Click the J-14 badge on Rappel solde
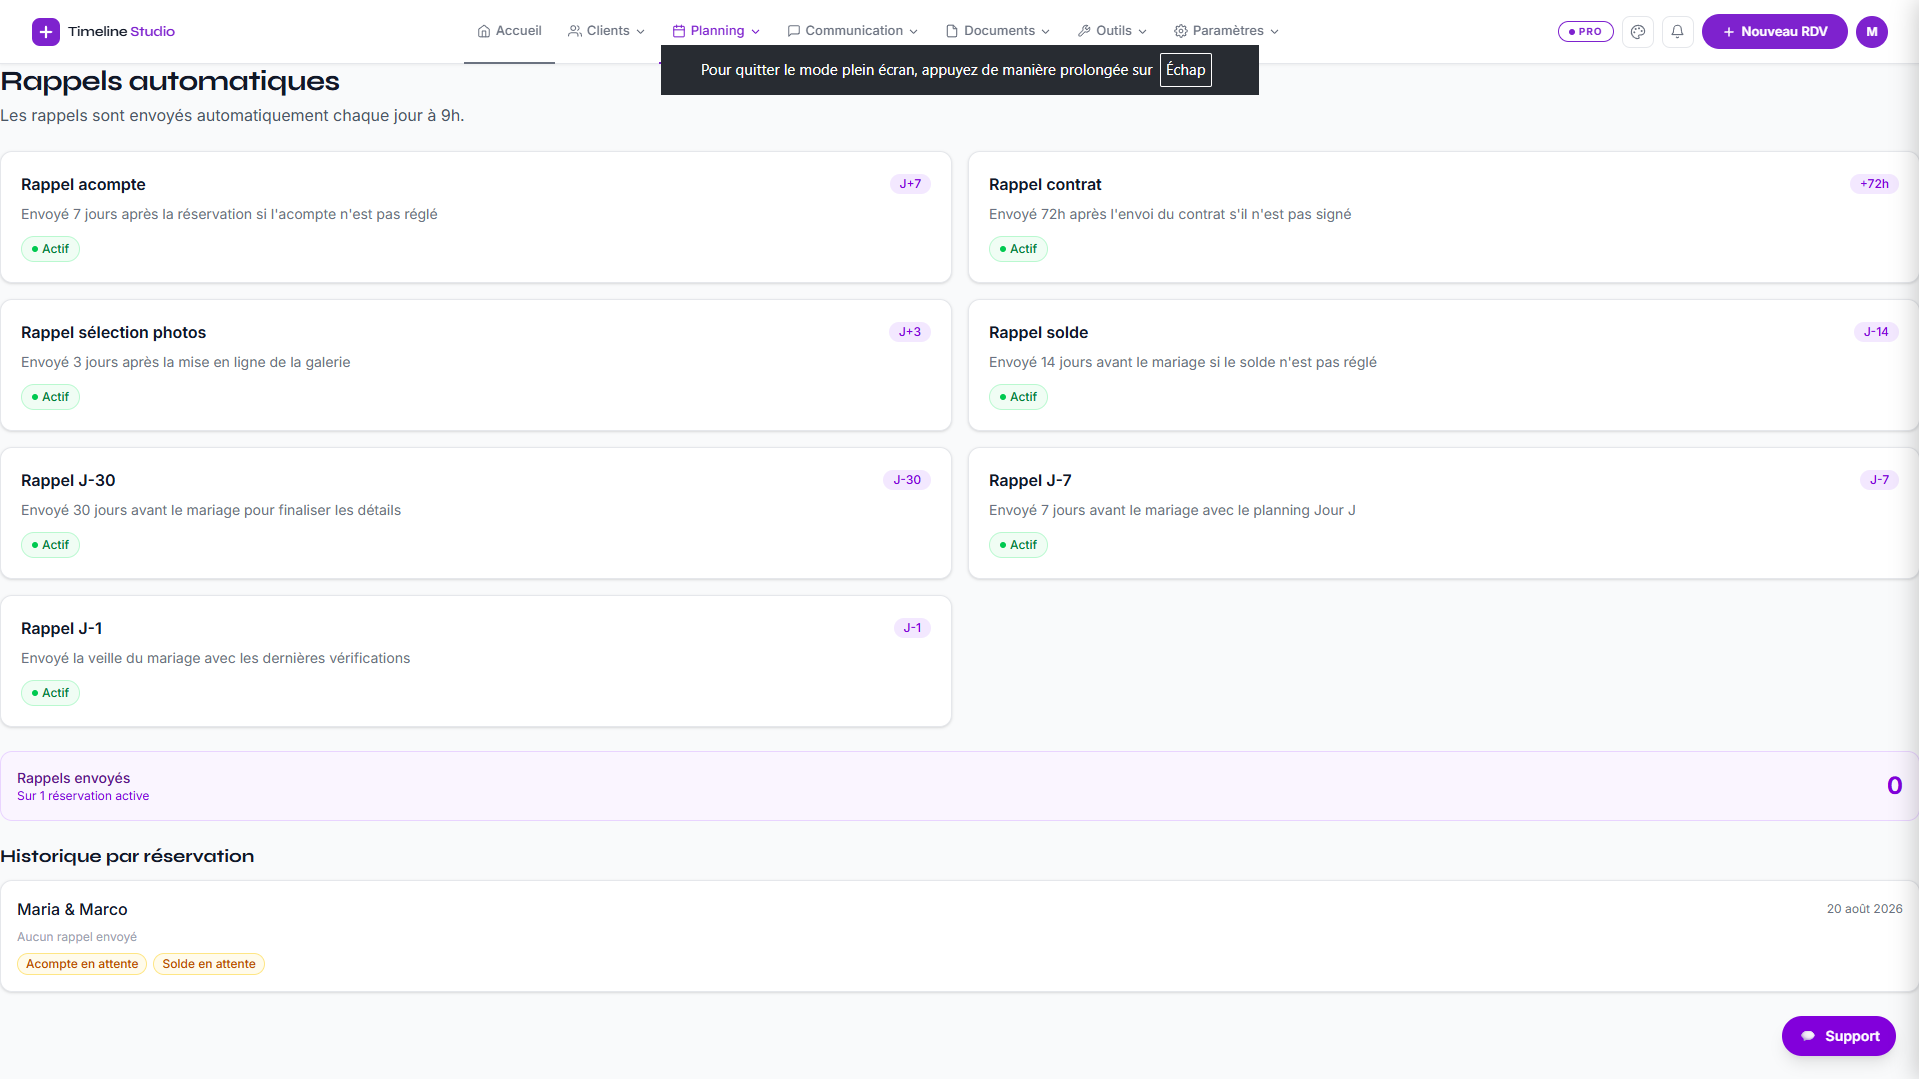Image resolution: width=1919 pixels, height=1079 pixels. point(1876,332)
